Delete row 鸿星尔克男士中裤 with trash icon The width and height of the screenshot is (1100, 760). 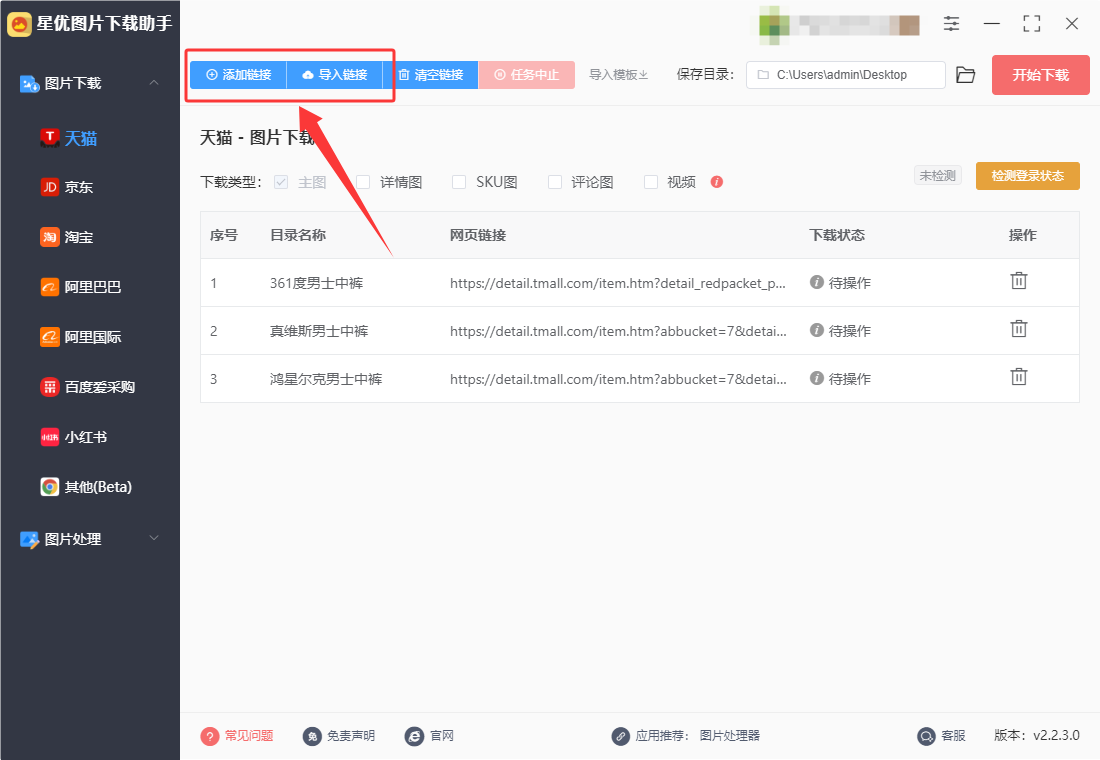(x=1019, y=377)
